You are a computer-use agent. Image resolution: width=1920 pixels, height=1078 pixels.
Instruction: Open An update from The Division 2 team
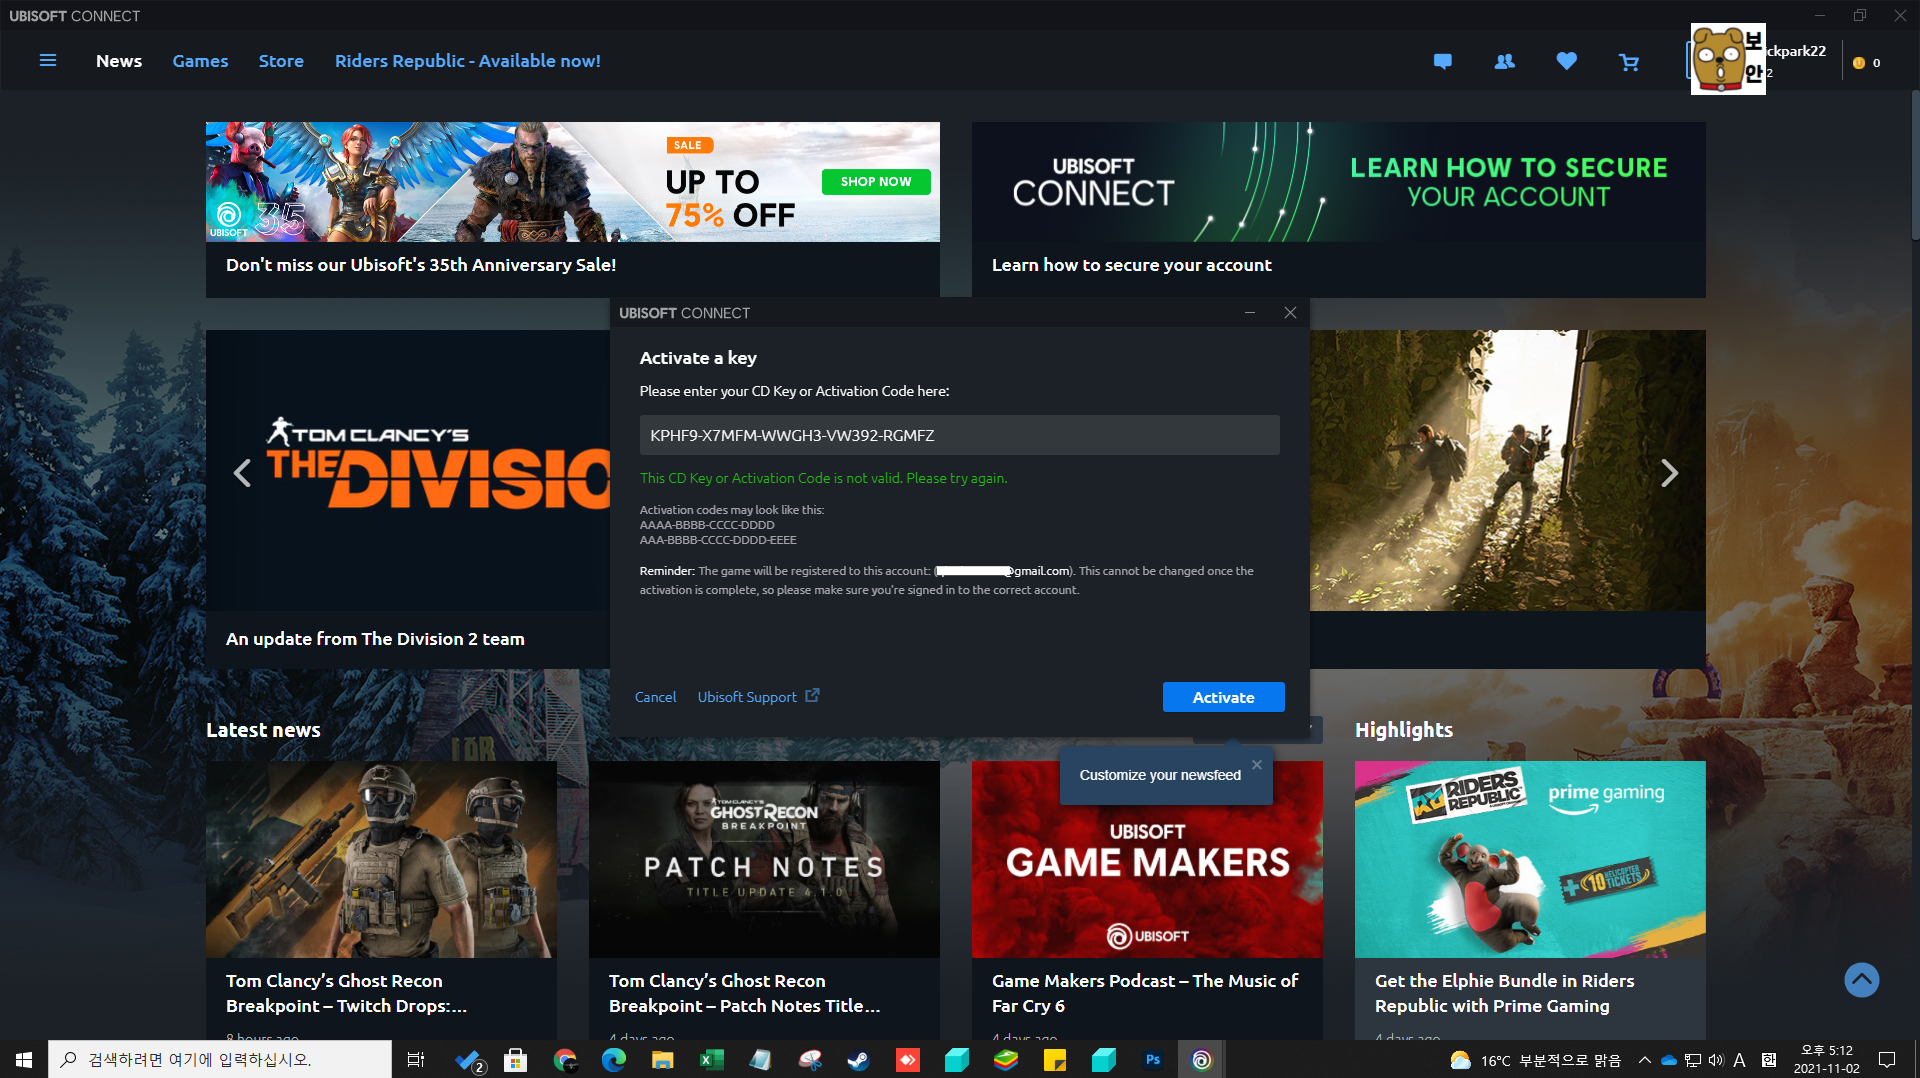click(x=375, y=639)
